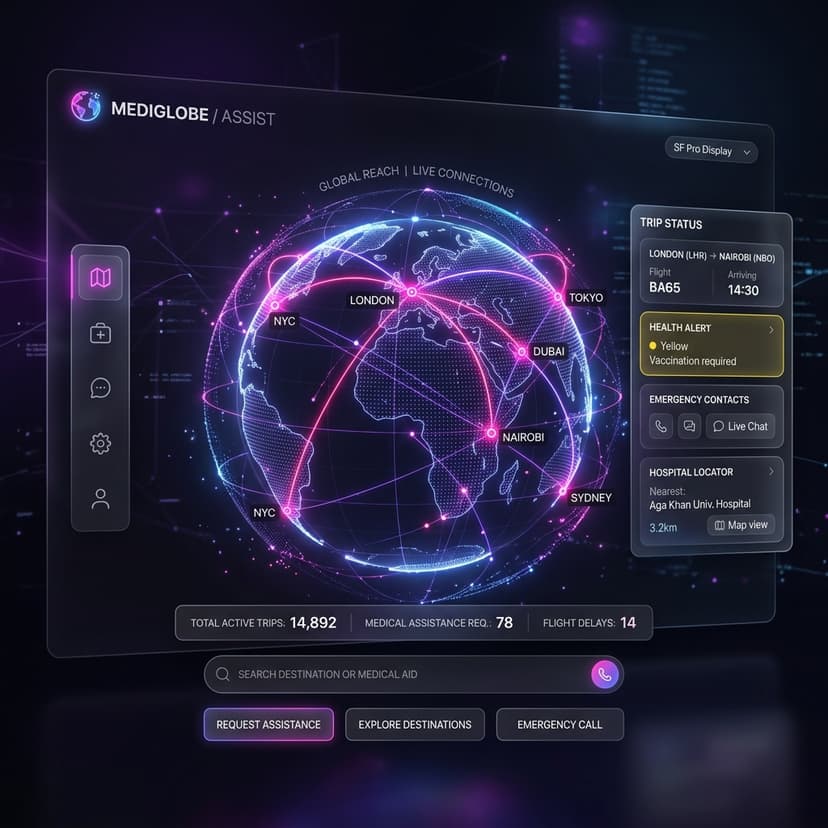This screenshot has width=828, height=828.
Task: Open the hospital Map view
Action: coord(741,525)
